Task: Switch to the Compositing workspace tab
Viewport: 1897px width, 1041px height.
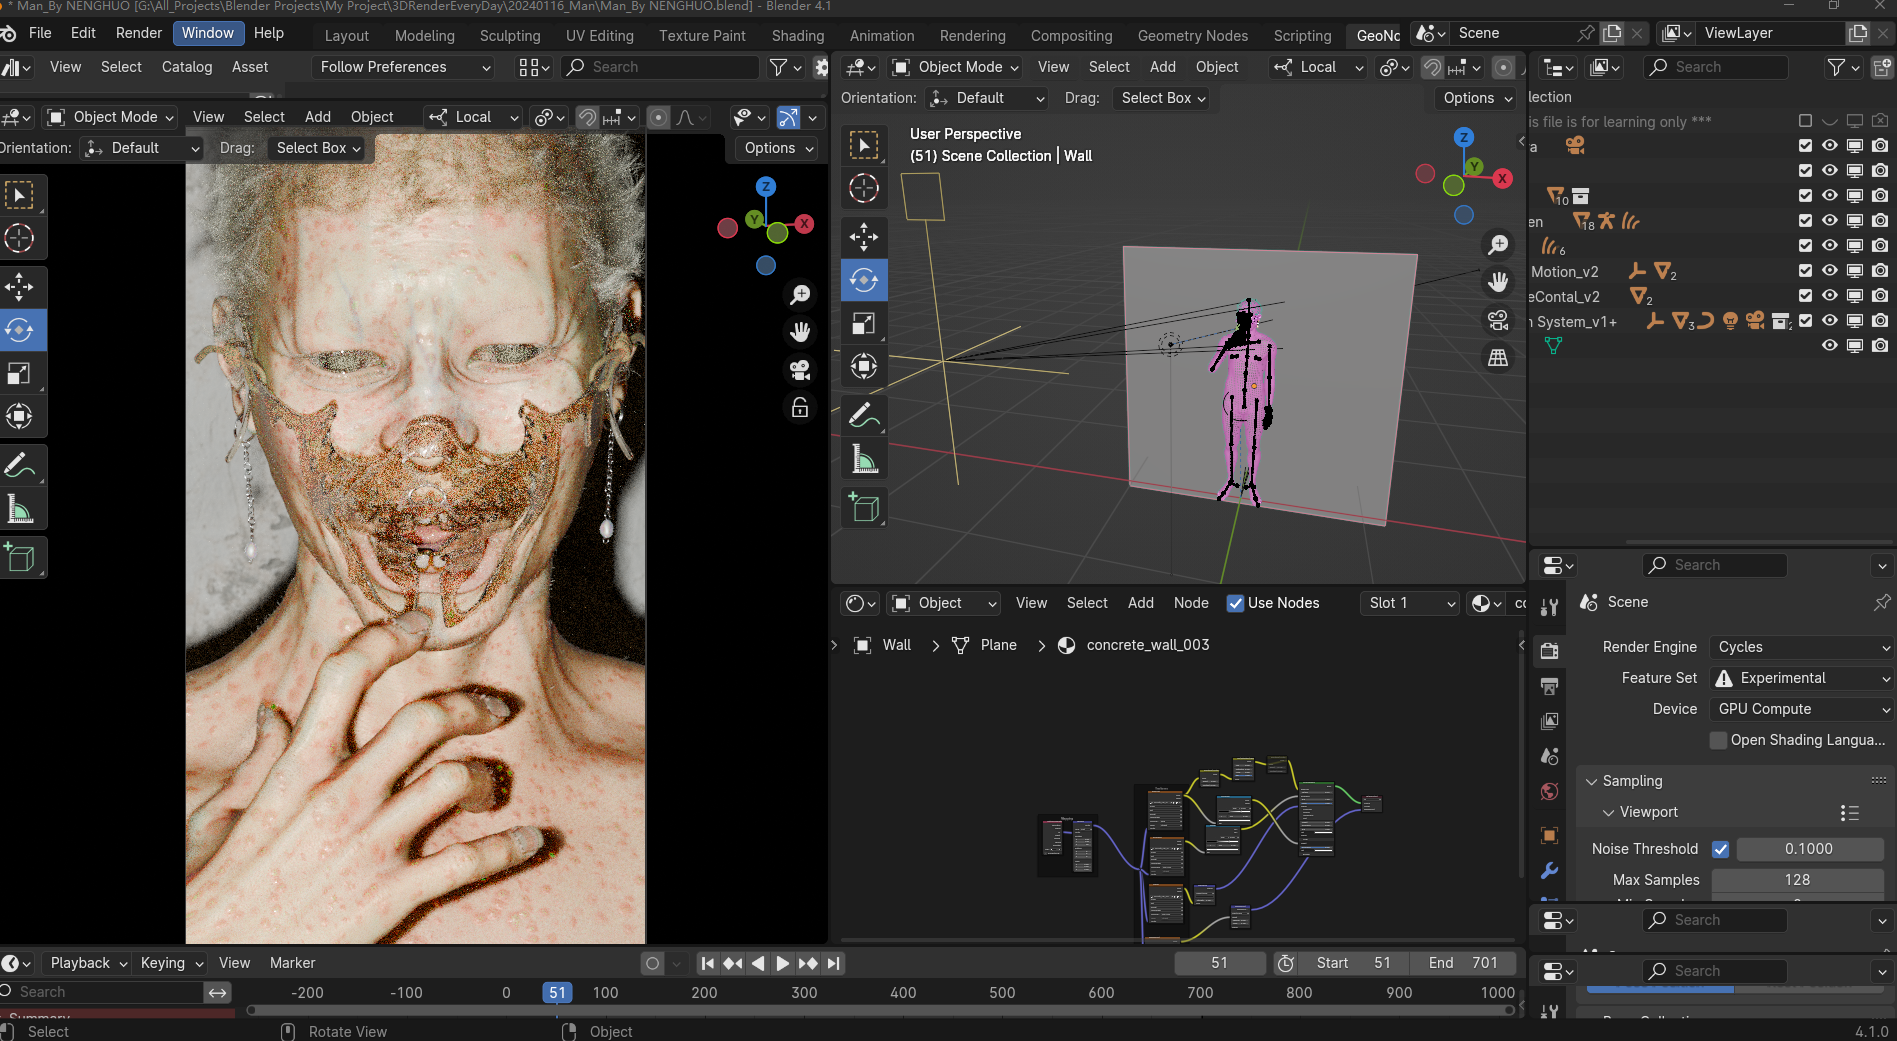Action: [x=1072, y=36]
